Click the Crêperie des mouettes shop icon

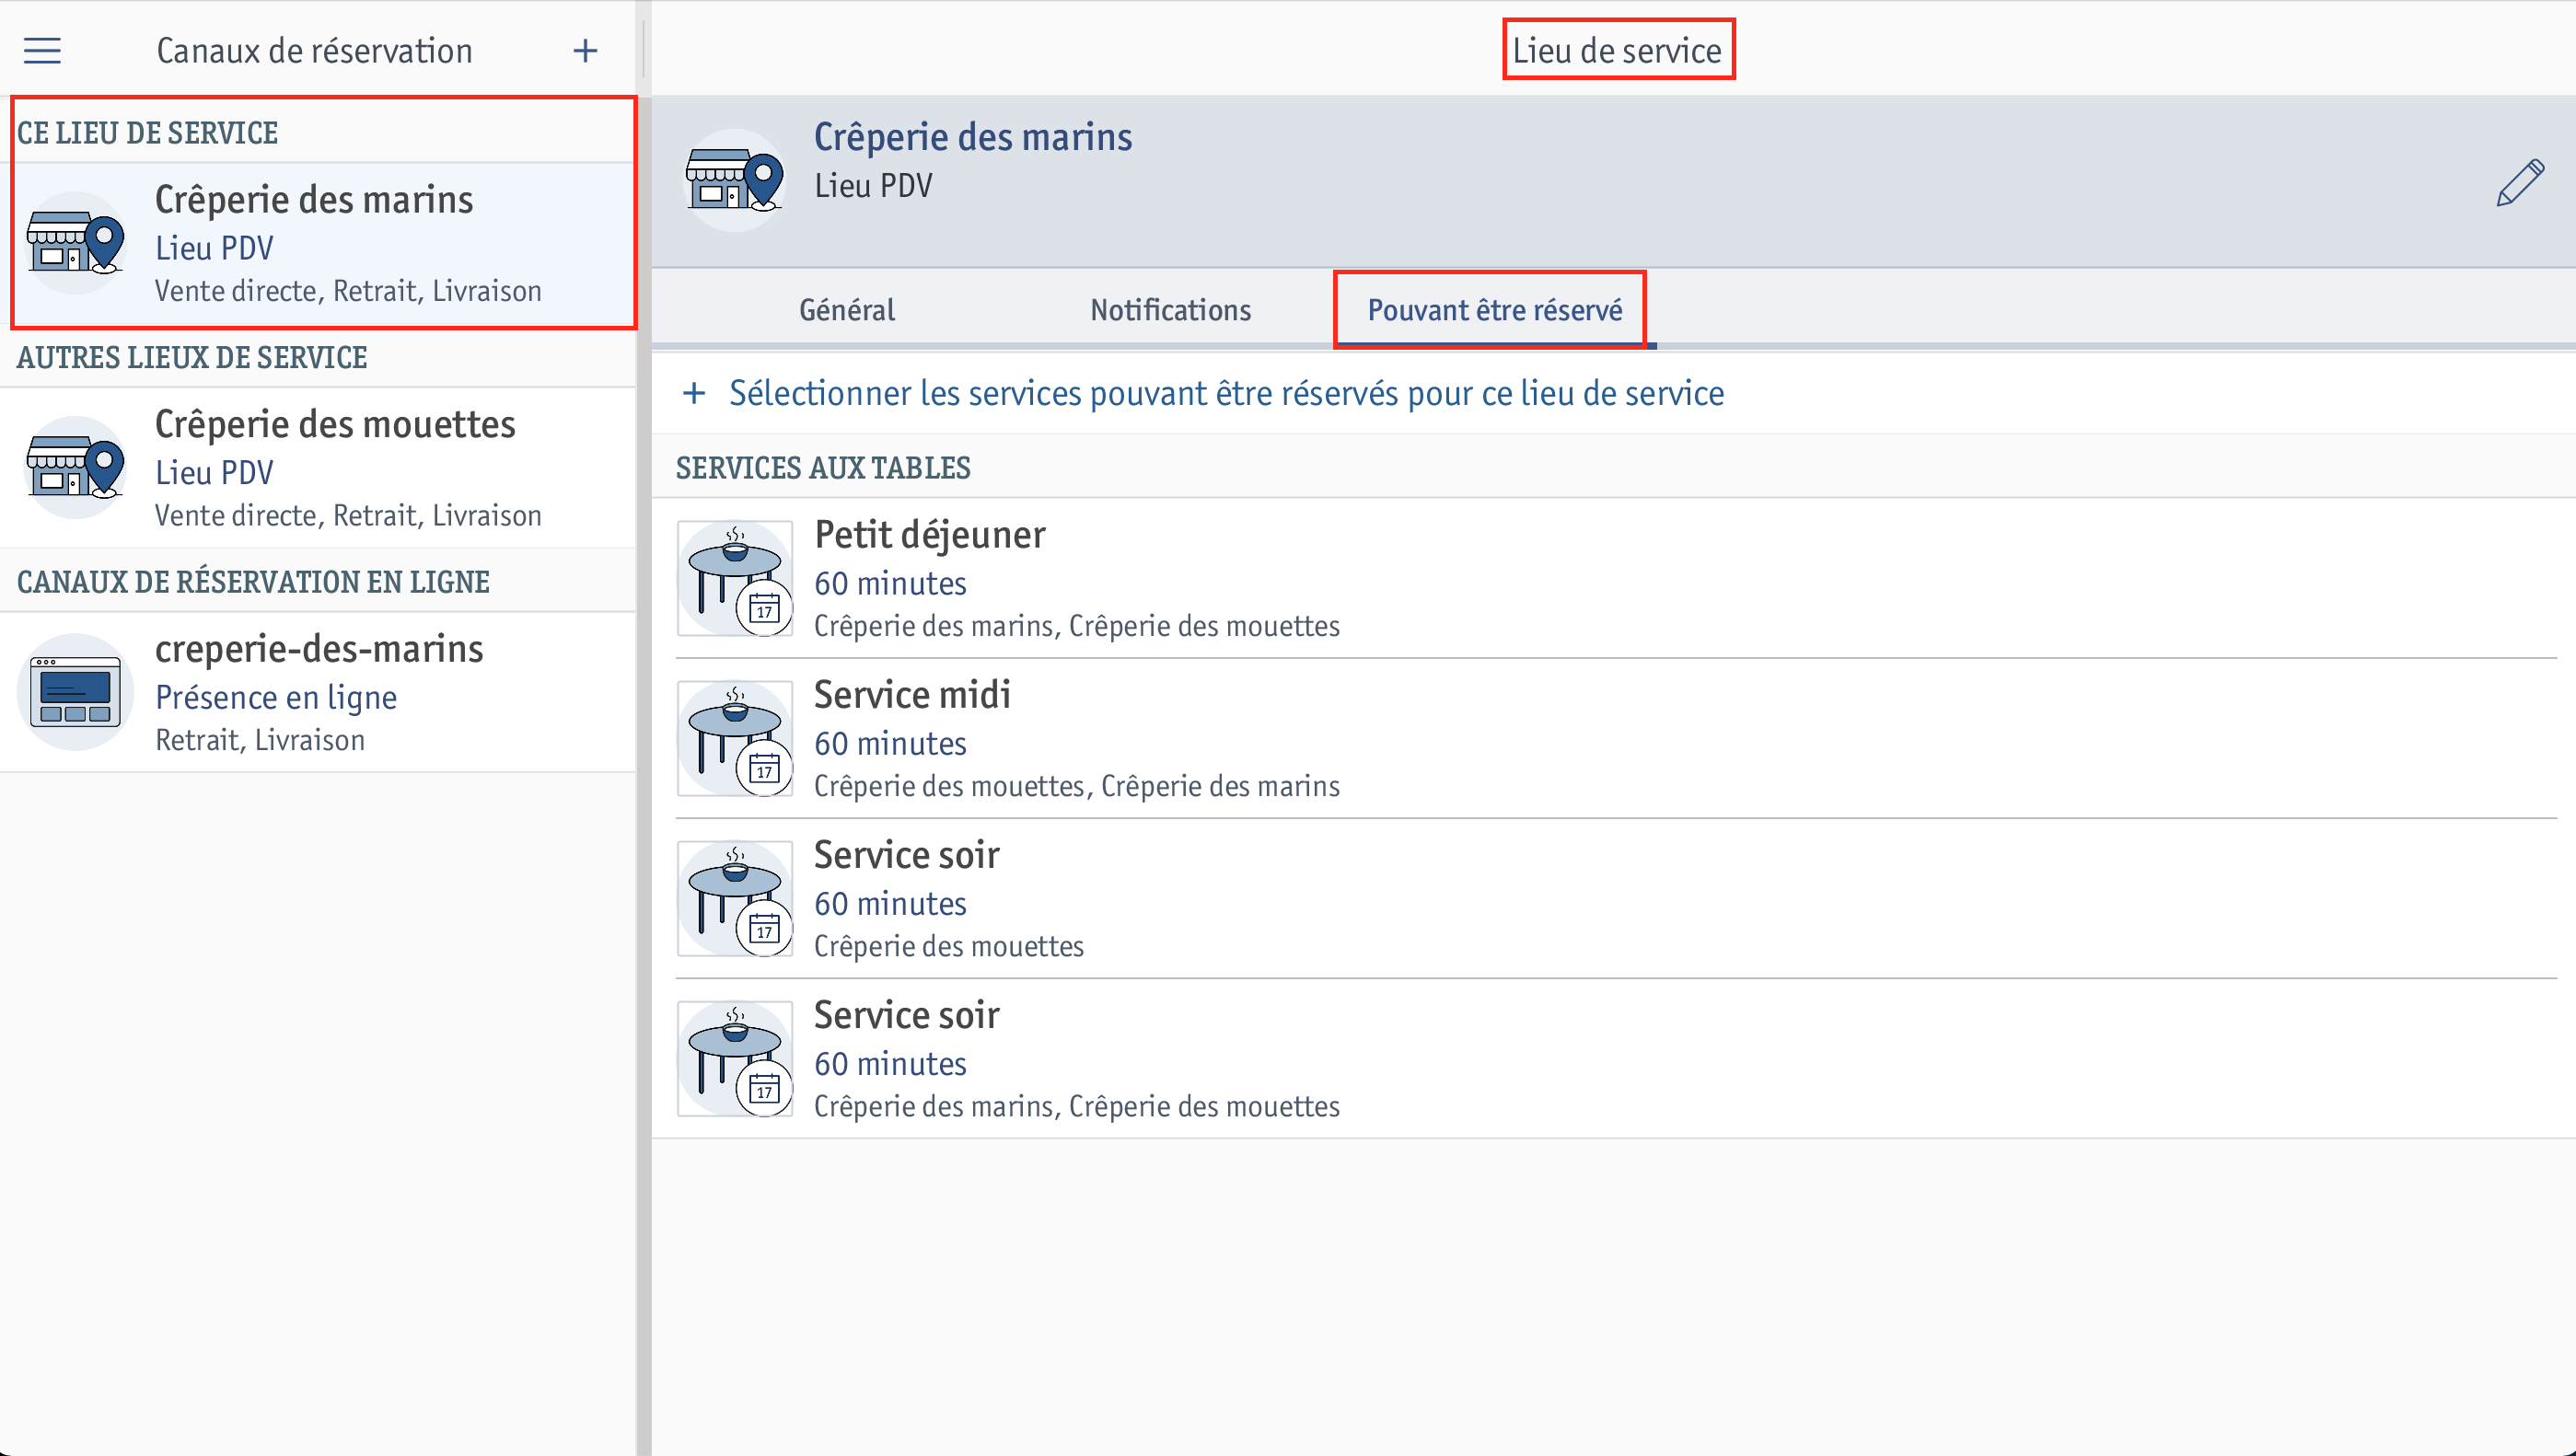click(x=75, y=467)
